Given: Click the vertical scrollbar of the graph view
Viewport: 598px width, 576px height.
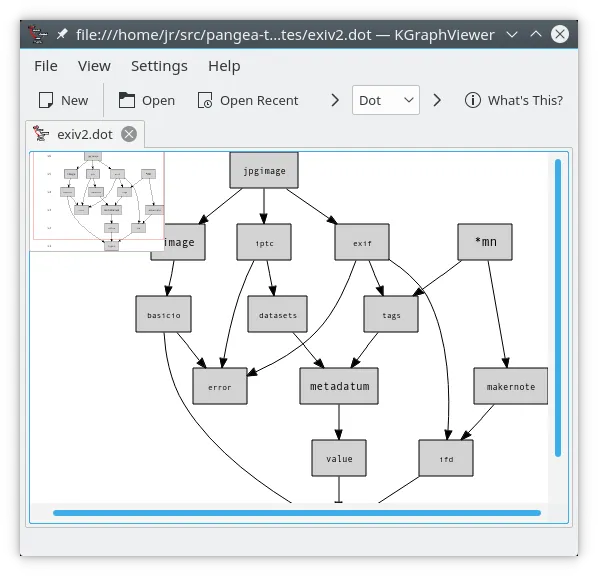Looking at the screenshot, I should (558, 307).
